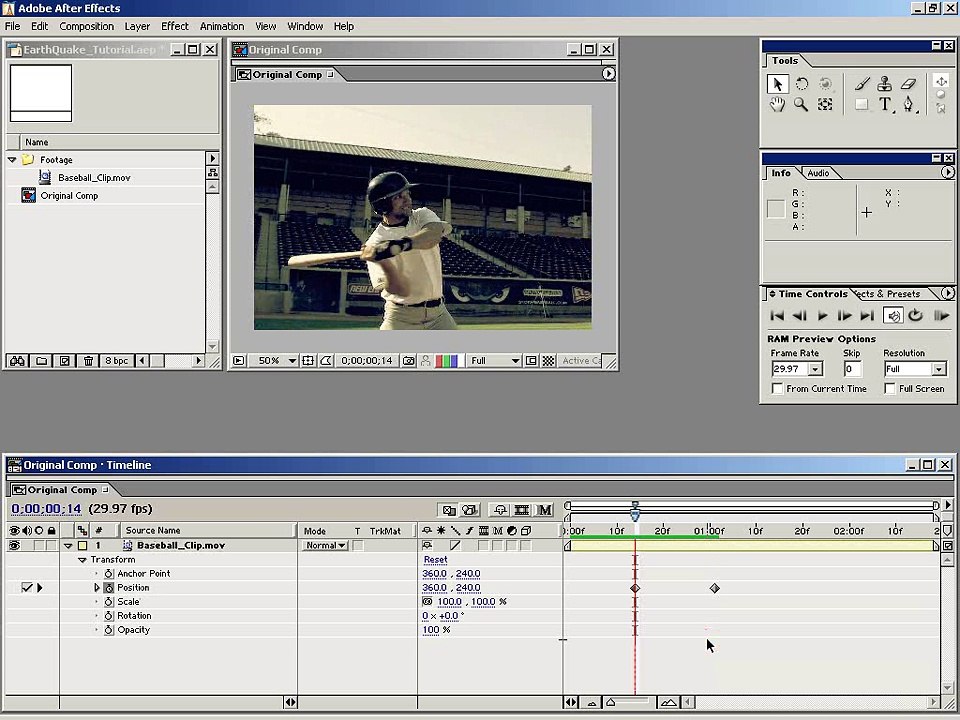Open the Normal blending mode dropdown
The height and width of the screenshot is (720, 960).
(x=324, y=546)
